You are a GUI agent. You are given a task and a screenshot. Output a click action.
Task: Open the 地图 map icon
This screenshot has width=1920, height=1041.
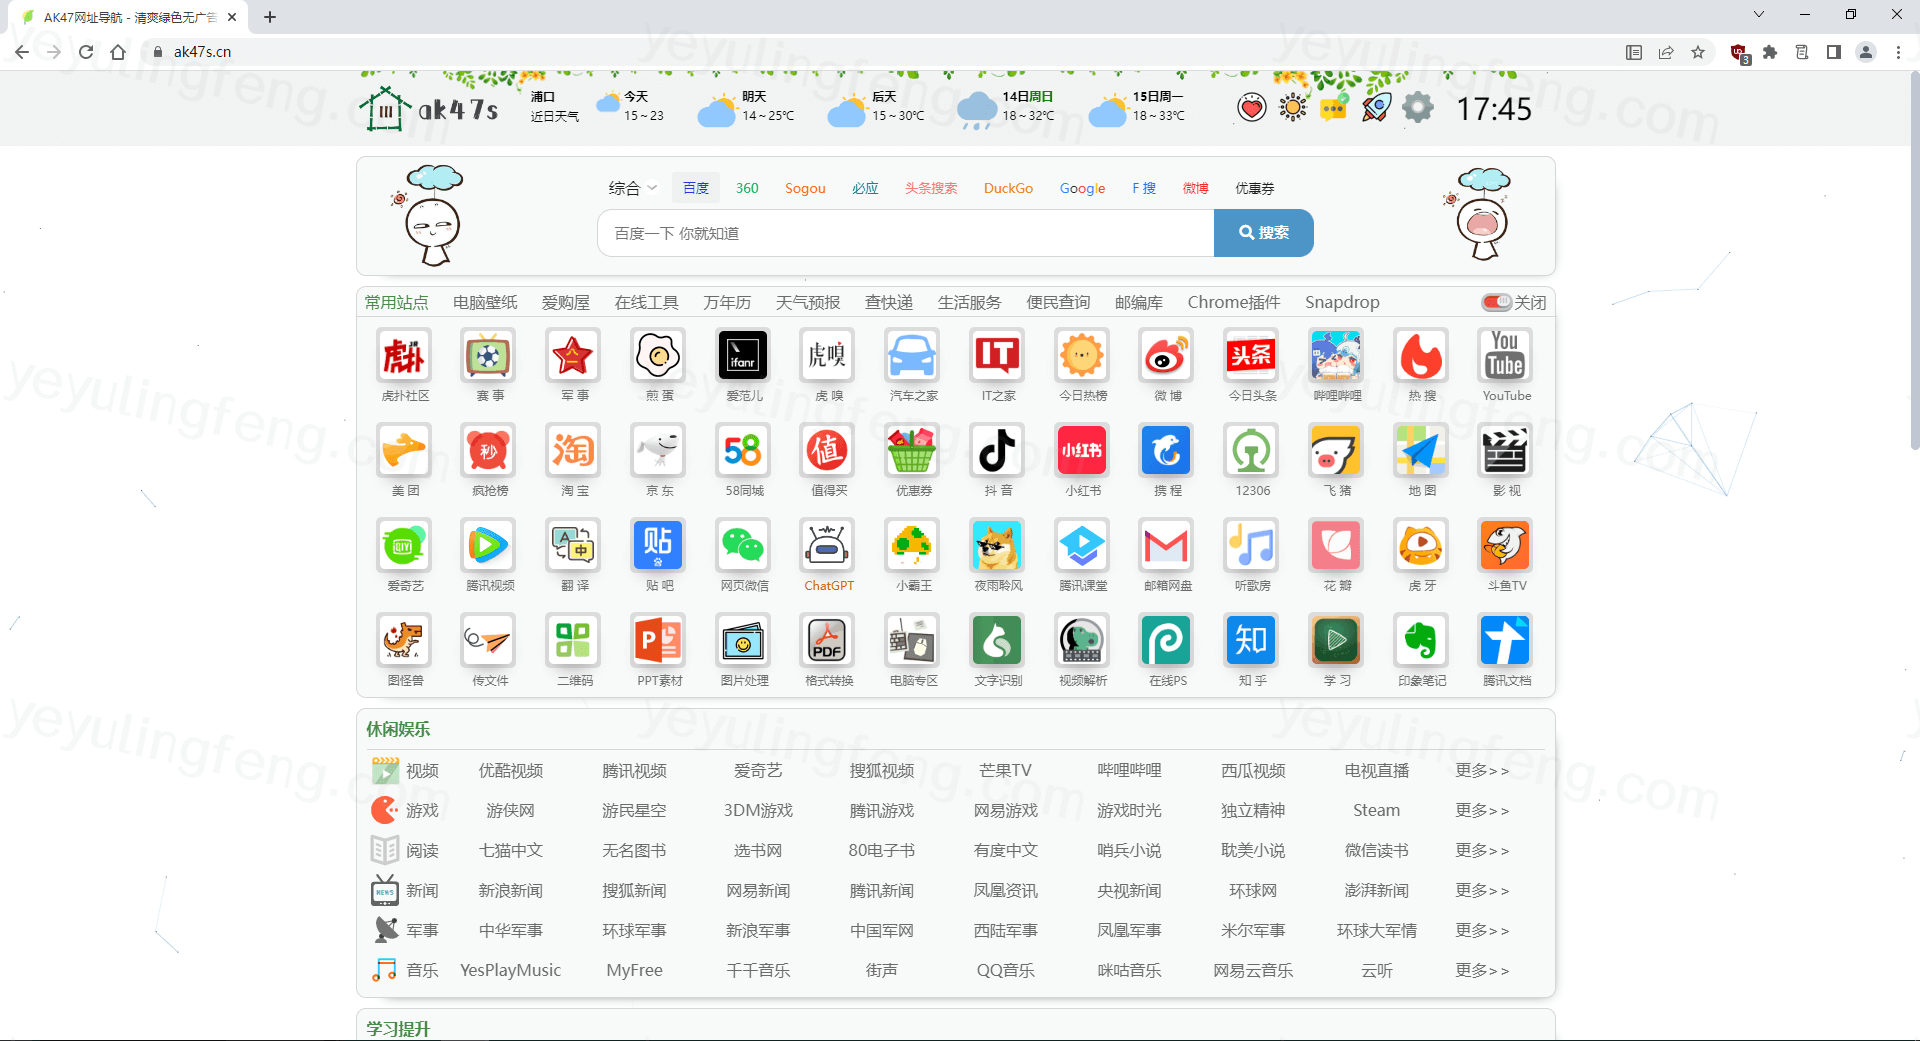[1421, 451]
